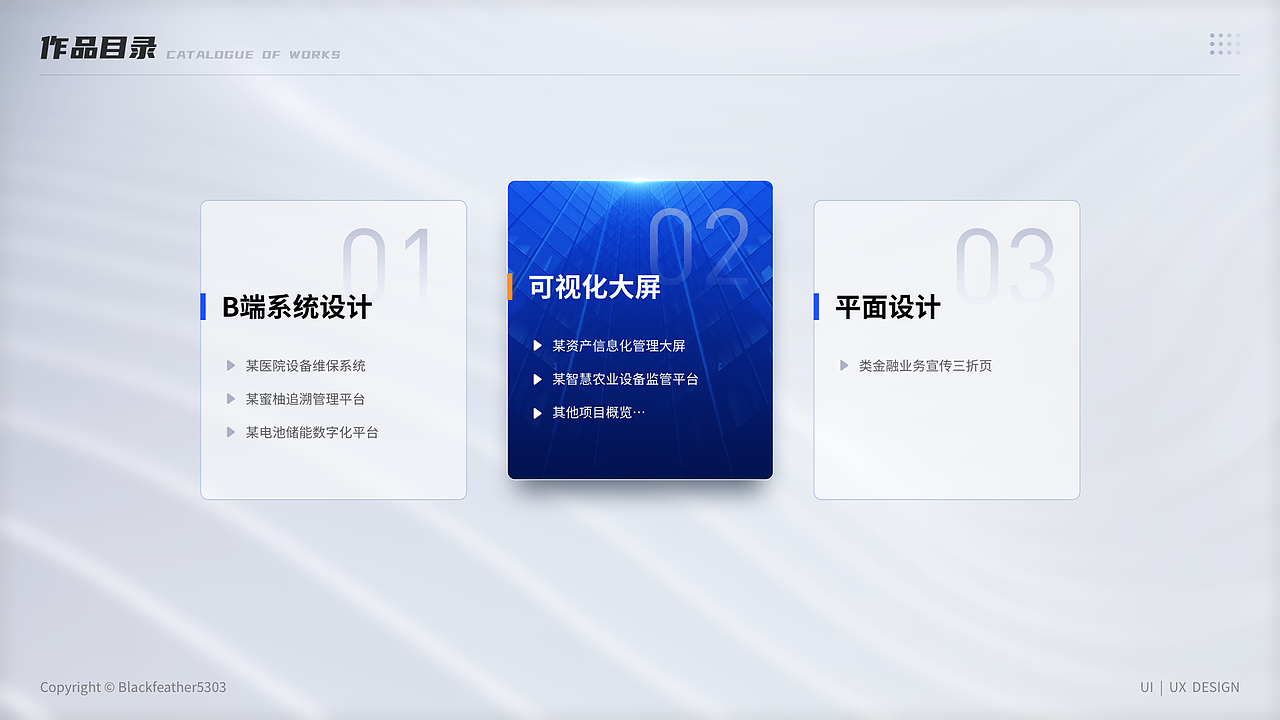The width and height of the screenshot is (1280, 720).
Task: Click the dotted grid icon top right
Action: (x=1224, y=44)
